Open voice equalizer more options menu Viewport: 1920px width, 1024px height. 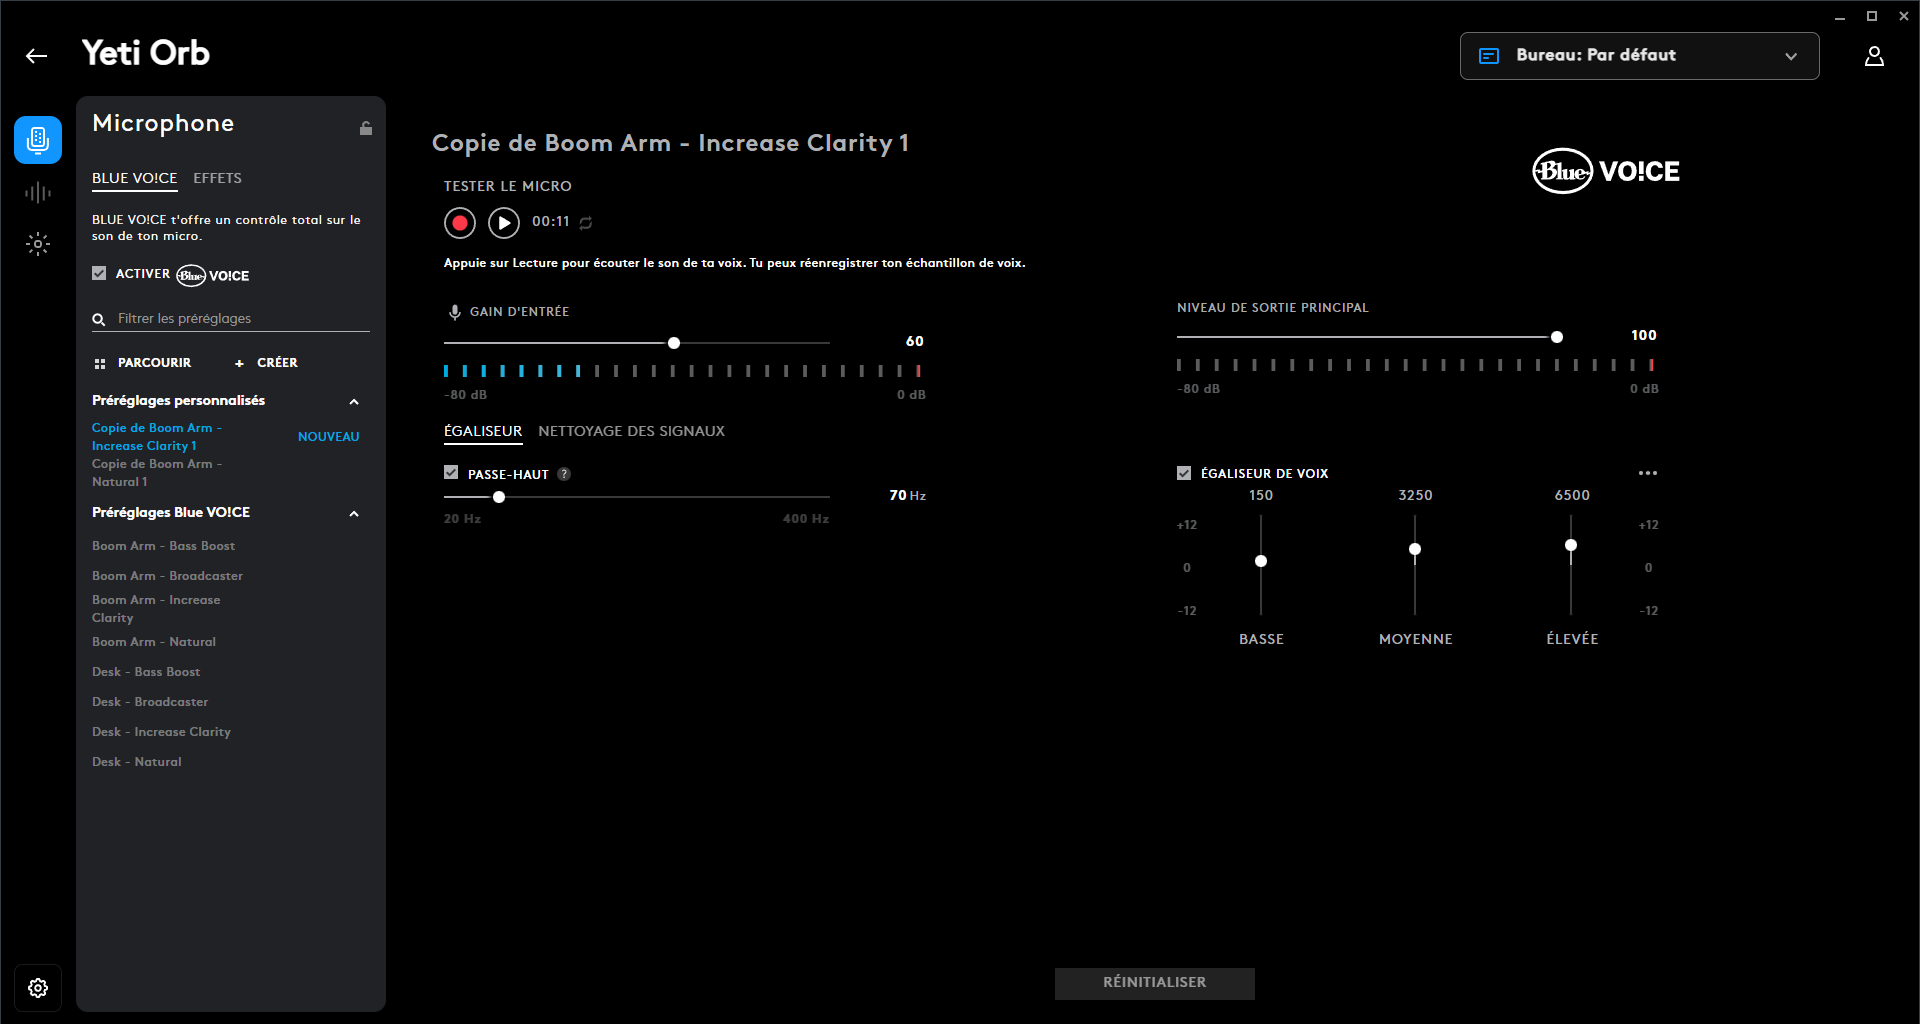[x=1648, y=473]
